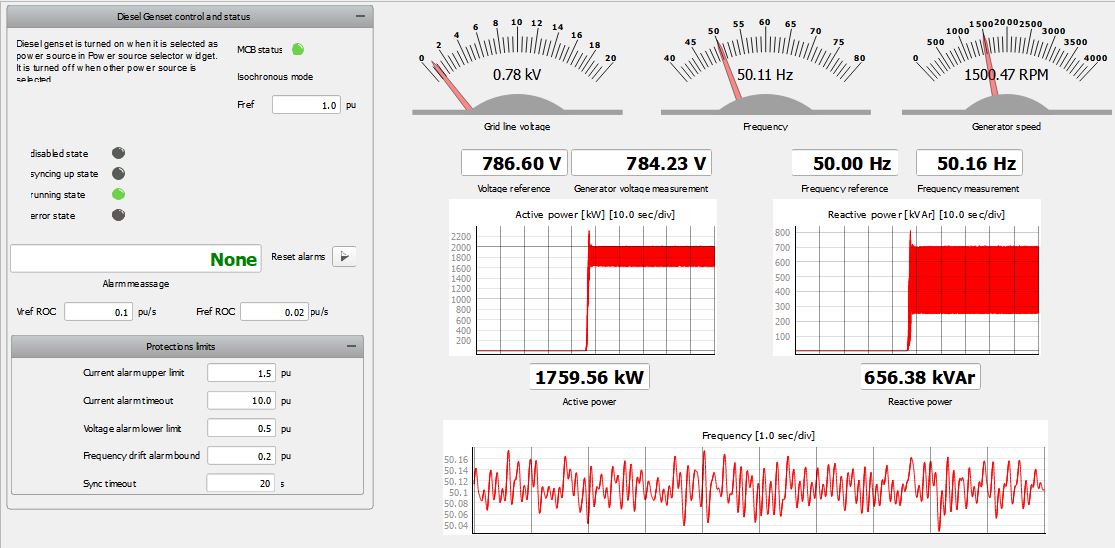Click the error state LED indicator
Image resolution: width=1115 pixels, height=548 pixels.
tap(118, 215)
